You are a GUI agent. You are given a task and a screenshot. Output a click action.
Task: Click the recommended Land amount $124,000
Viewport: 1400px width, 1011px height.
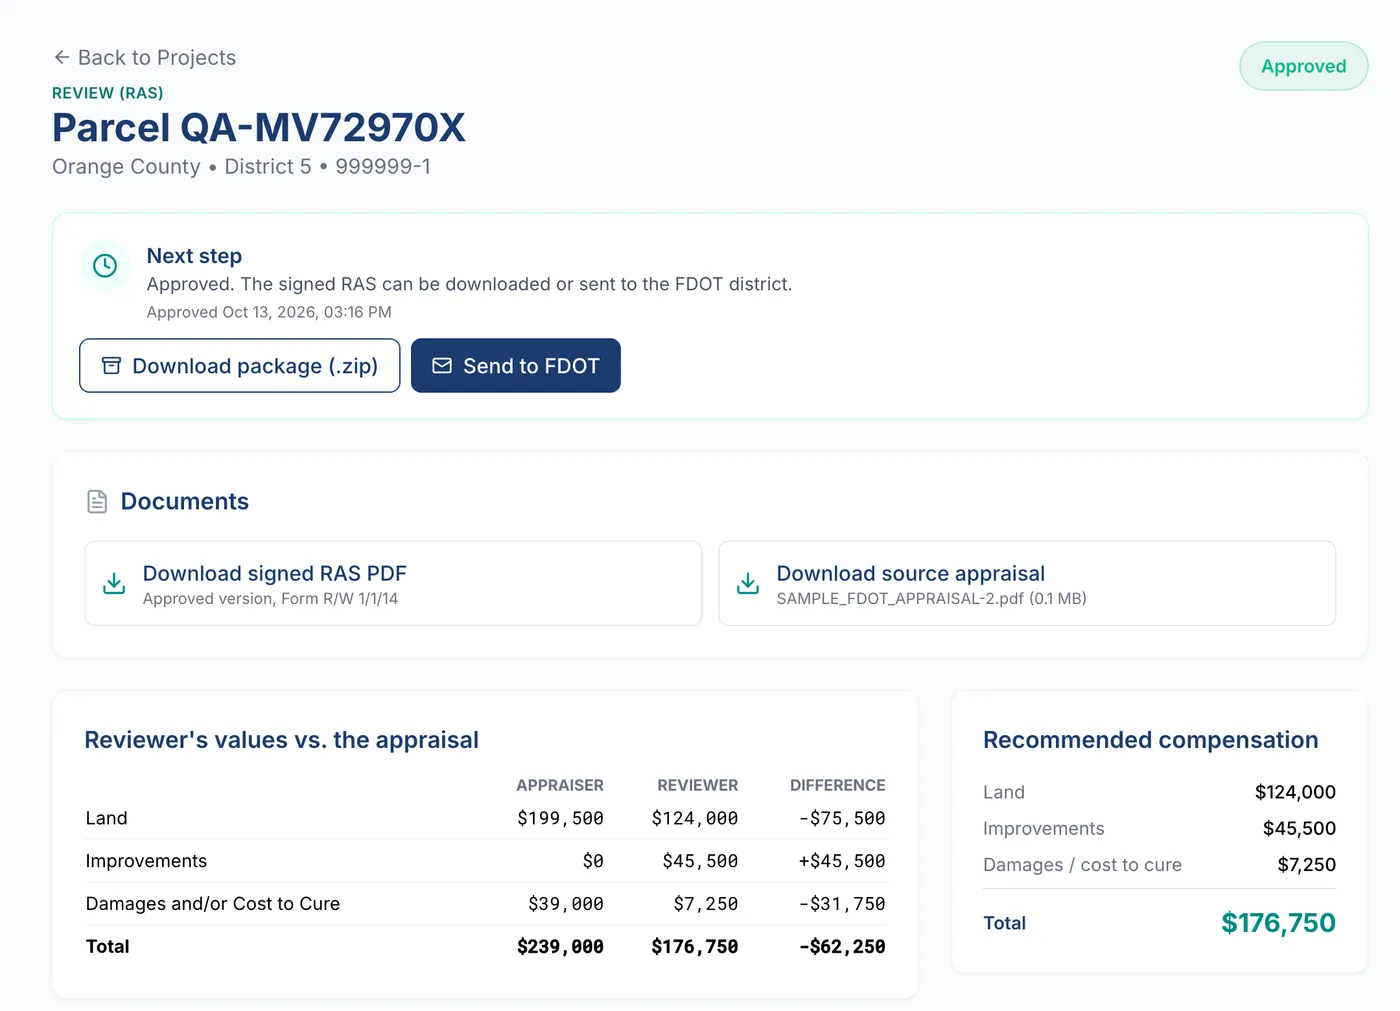(x=1295, y=792)
